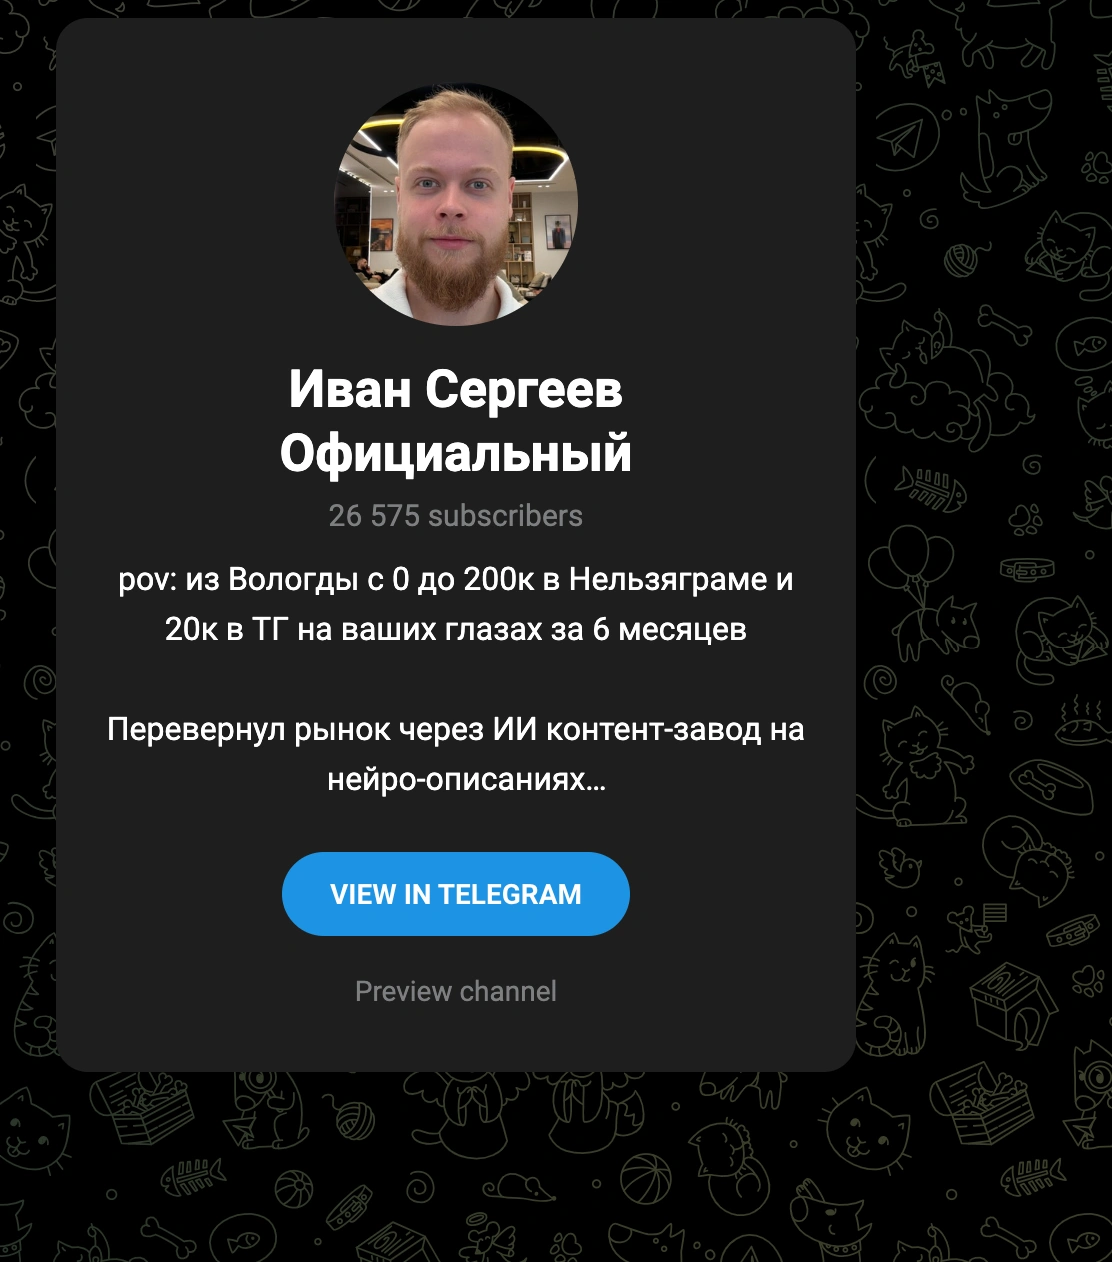Click the bearded man's channel avatar

[x=456, y=203]
